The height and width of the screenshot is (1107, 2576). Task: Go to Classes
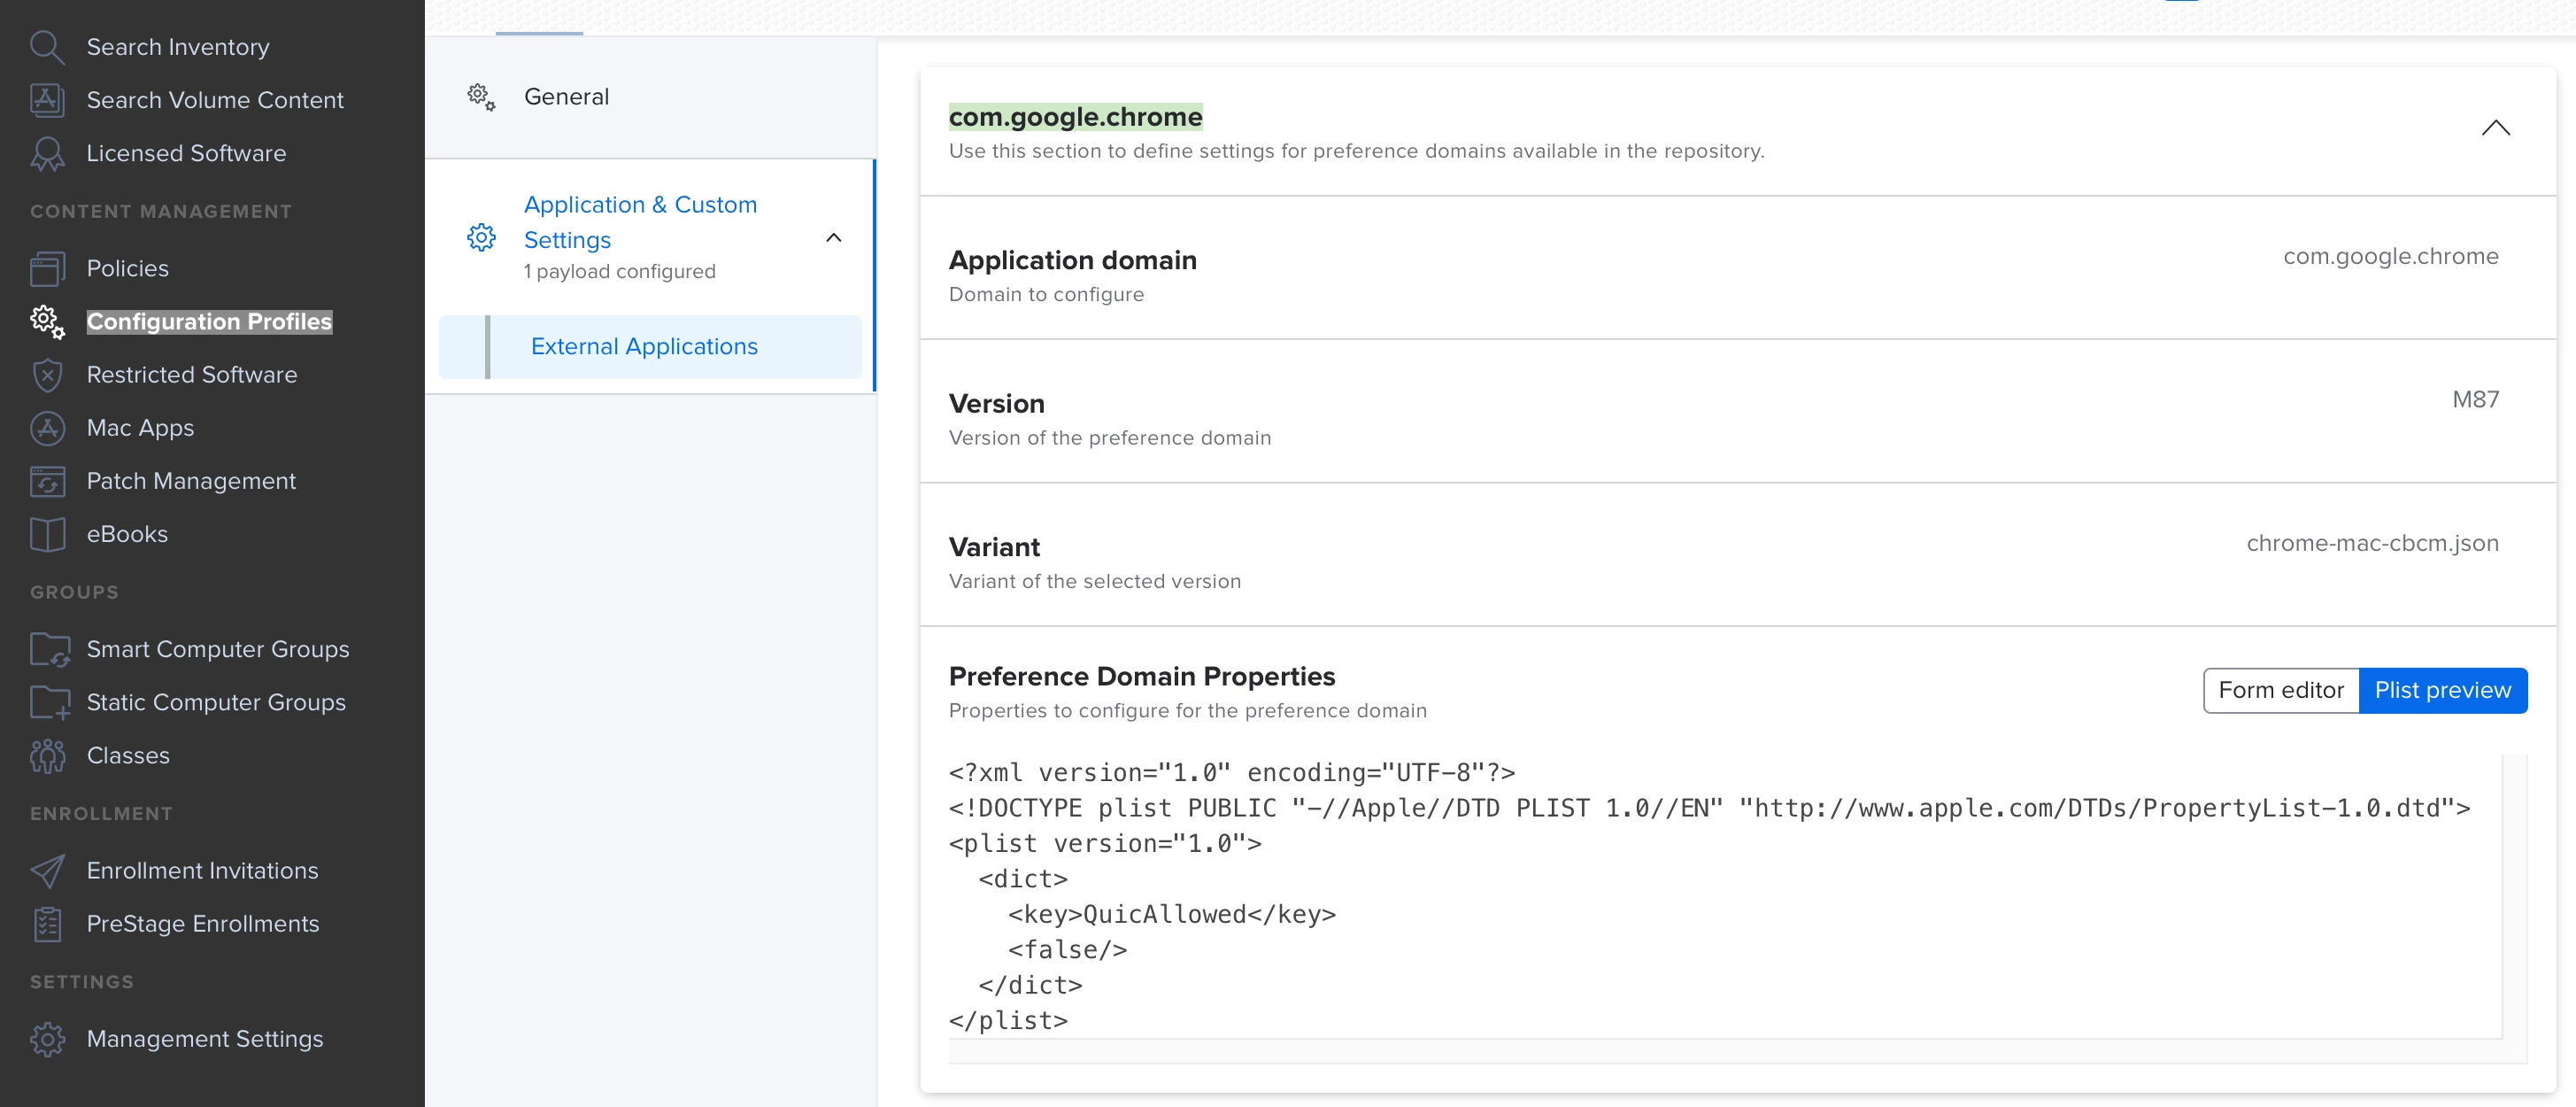point(128,756)
